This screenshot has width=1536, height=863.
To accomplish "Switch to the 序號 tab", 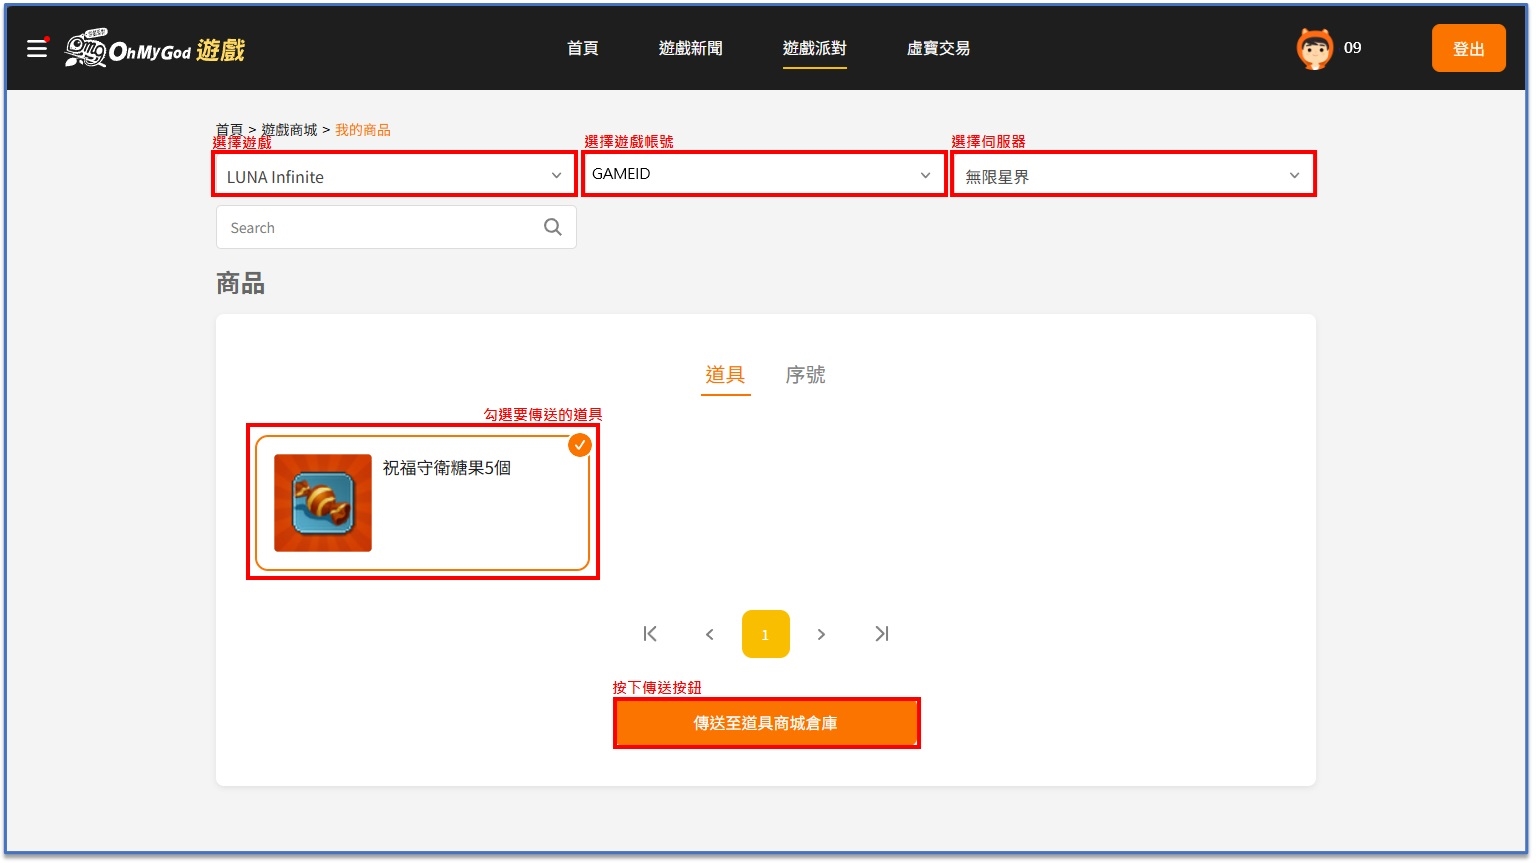I will tap(805, 375).
